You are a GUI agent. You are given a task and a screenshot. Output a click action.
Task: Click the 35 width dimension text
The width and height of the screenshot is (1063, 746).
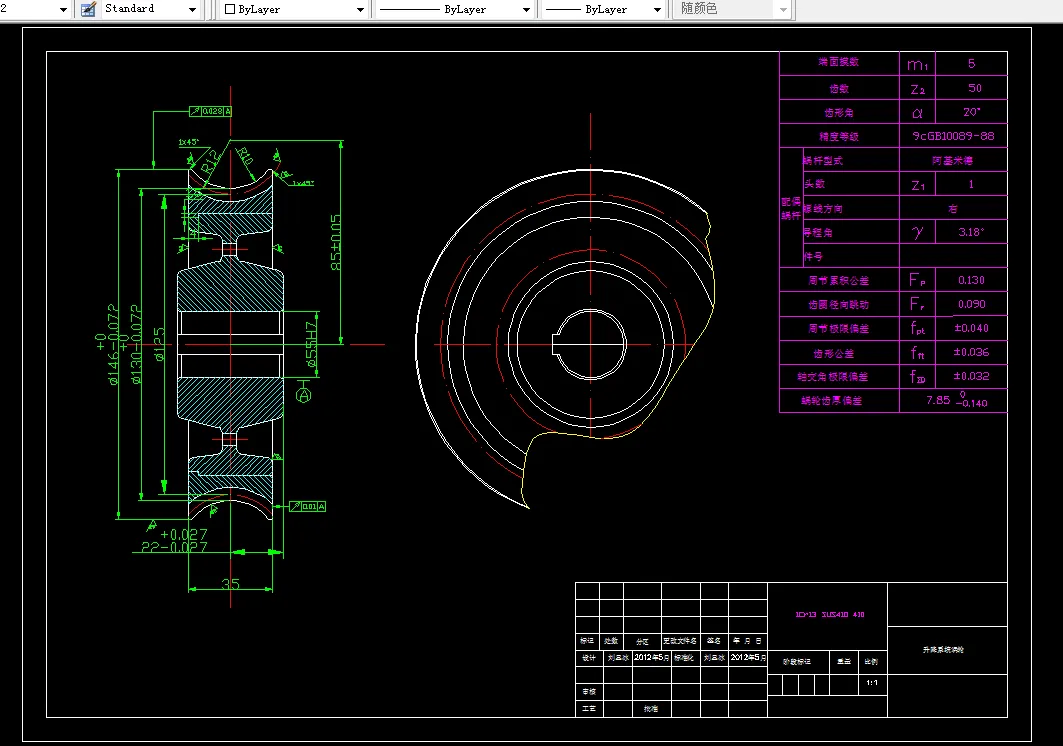[x=230, y=584]
